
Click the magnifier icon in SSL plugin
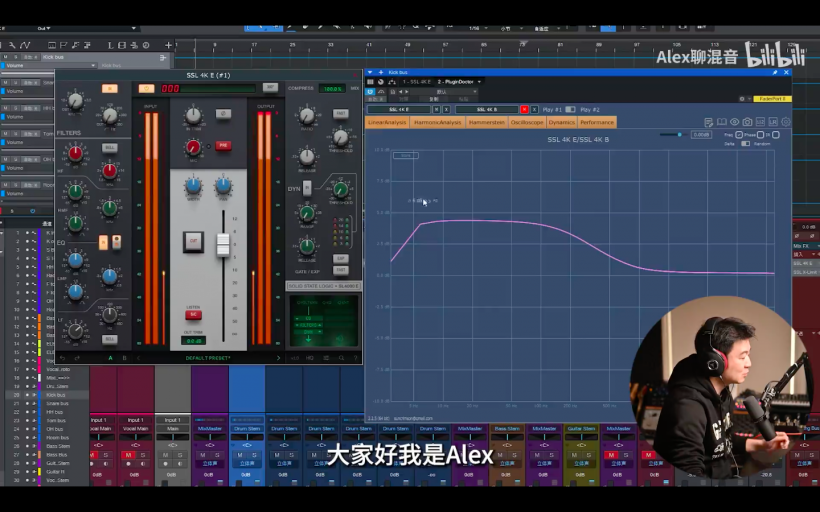341,358
